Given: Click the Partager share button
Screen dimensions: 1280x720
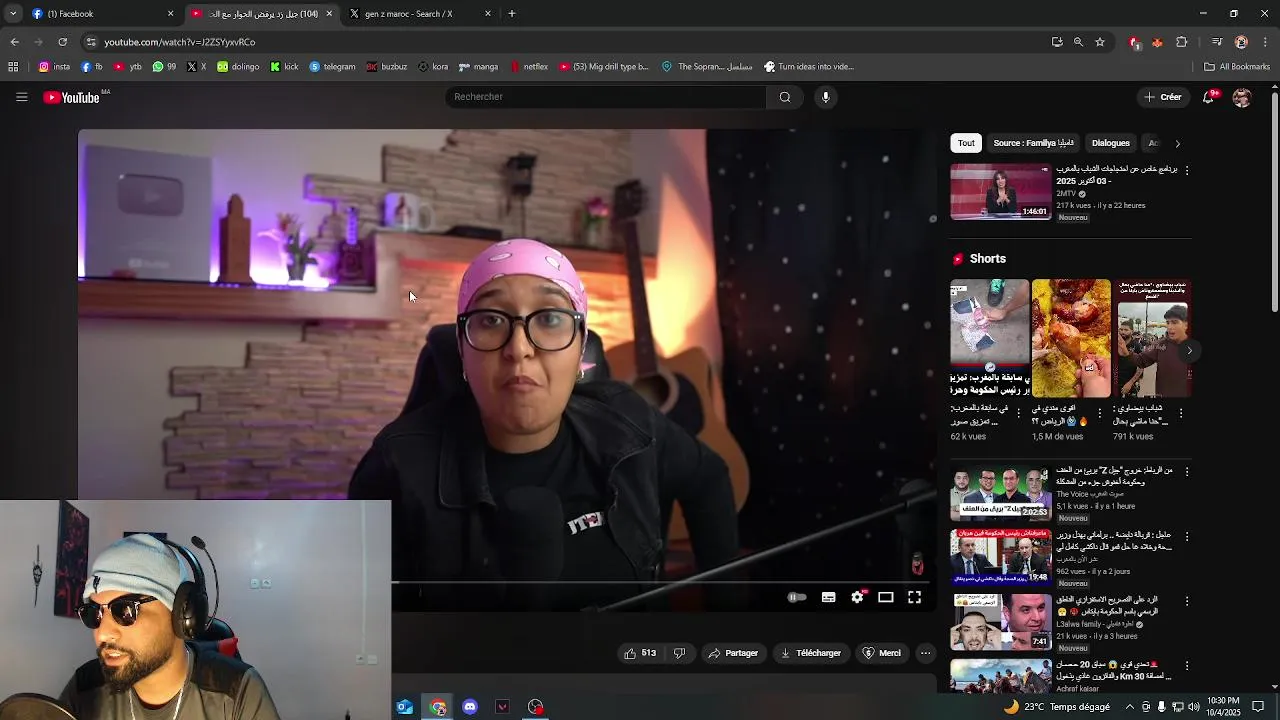Looking at the screenshot, I should pyautogui.click(x=733, y=653).
